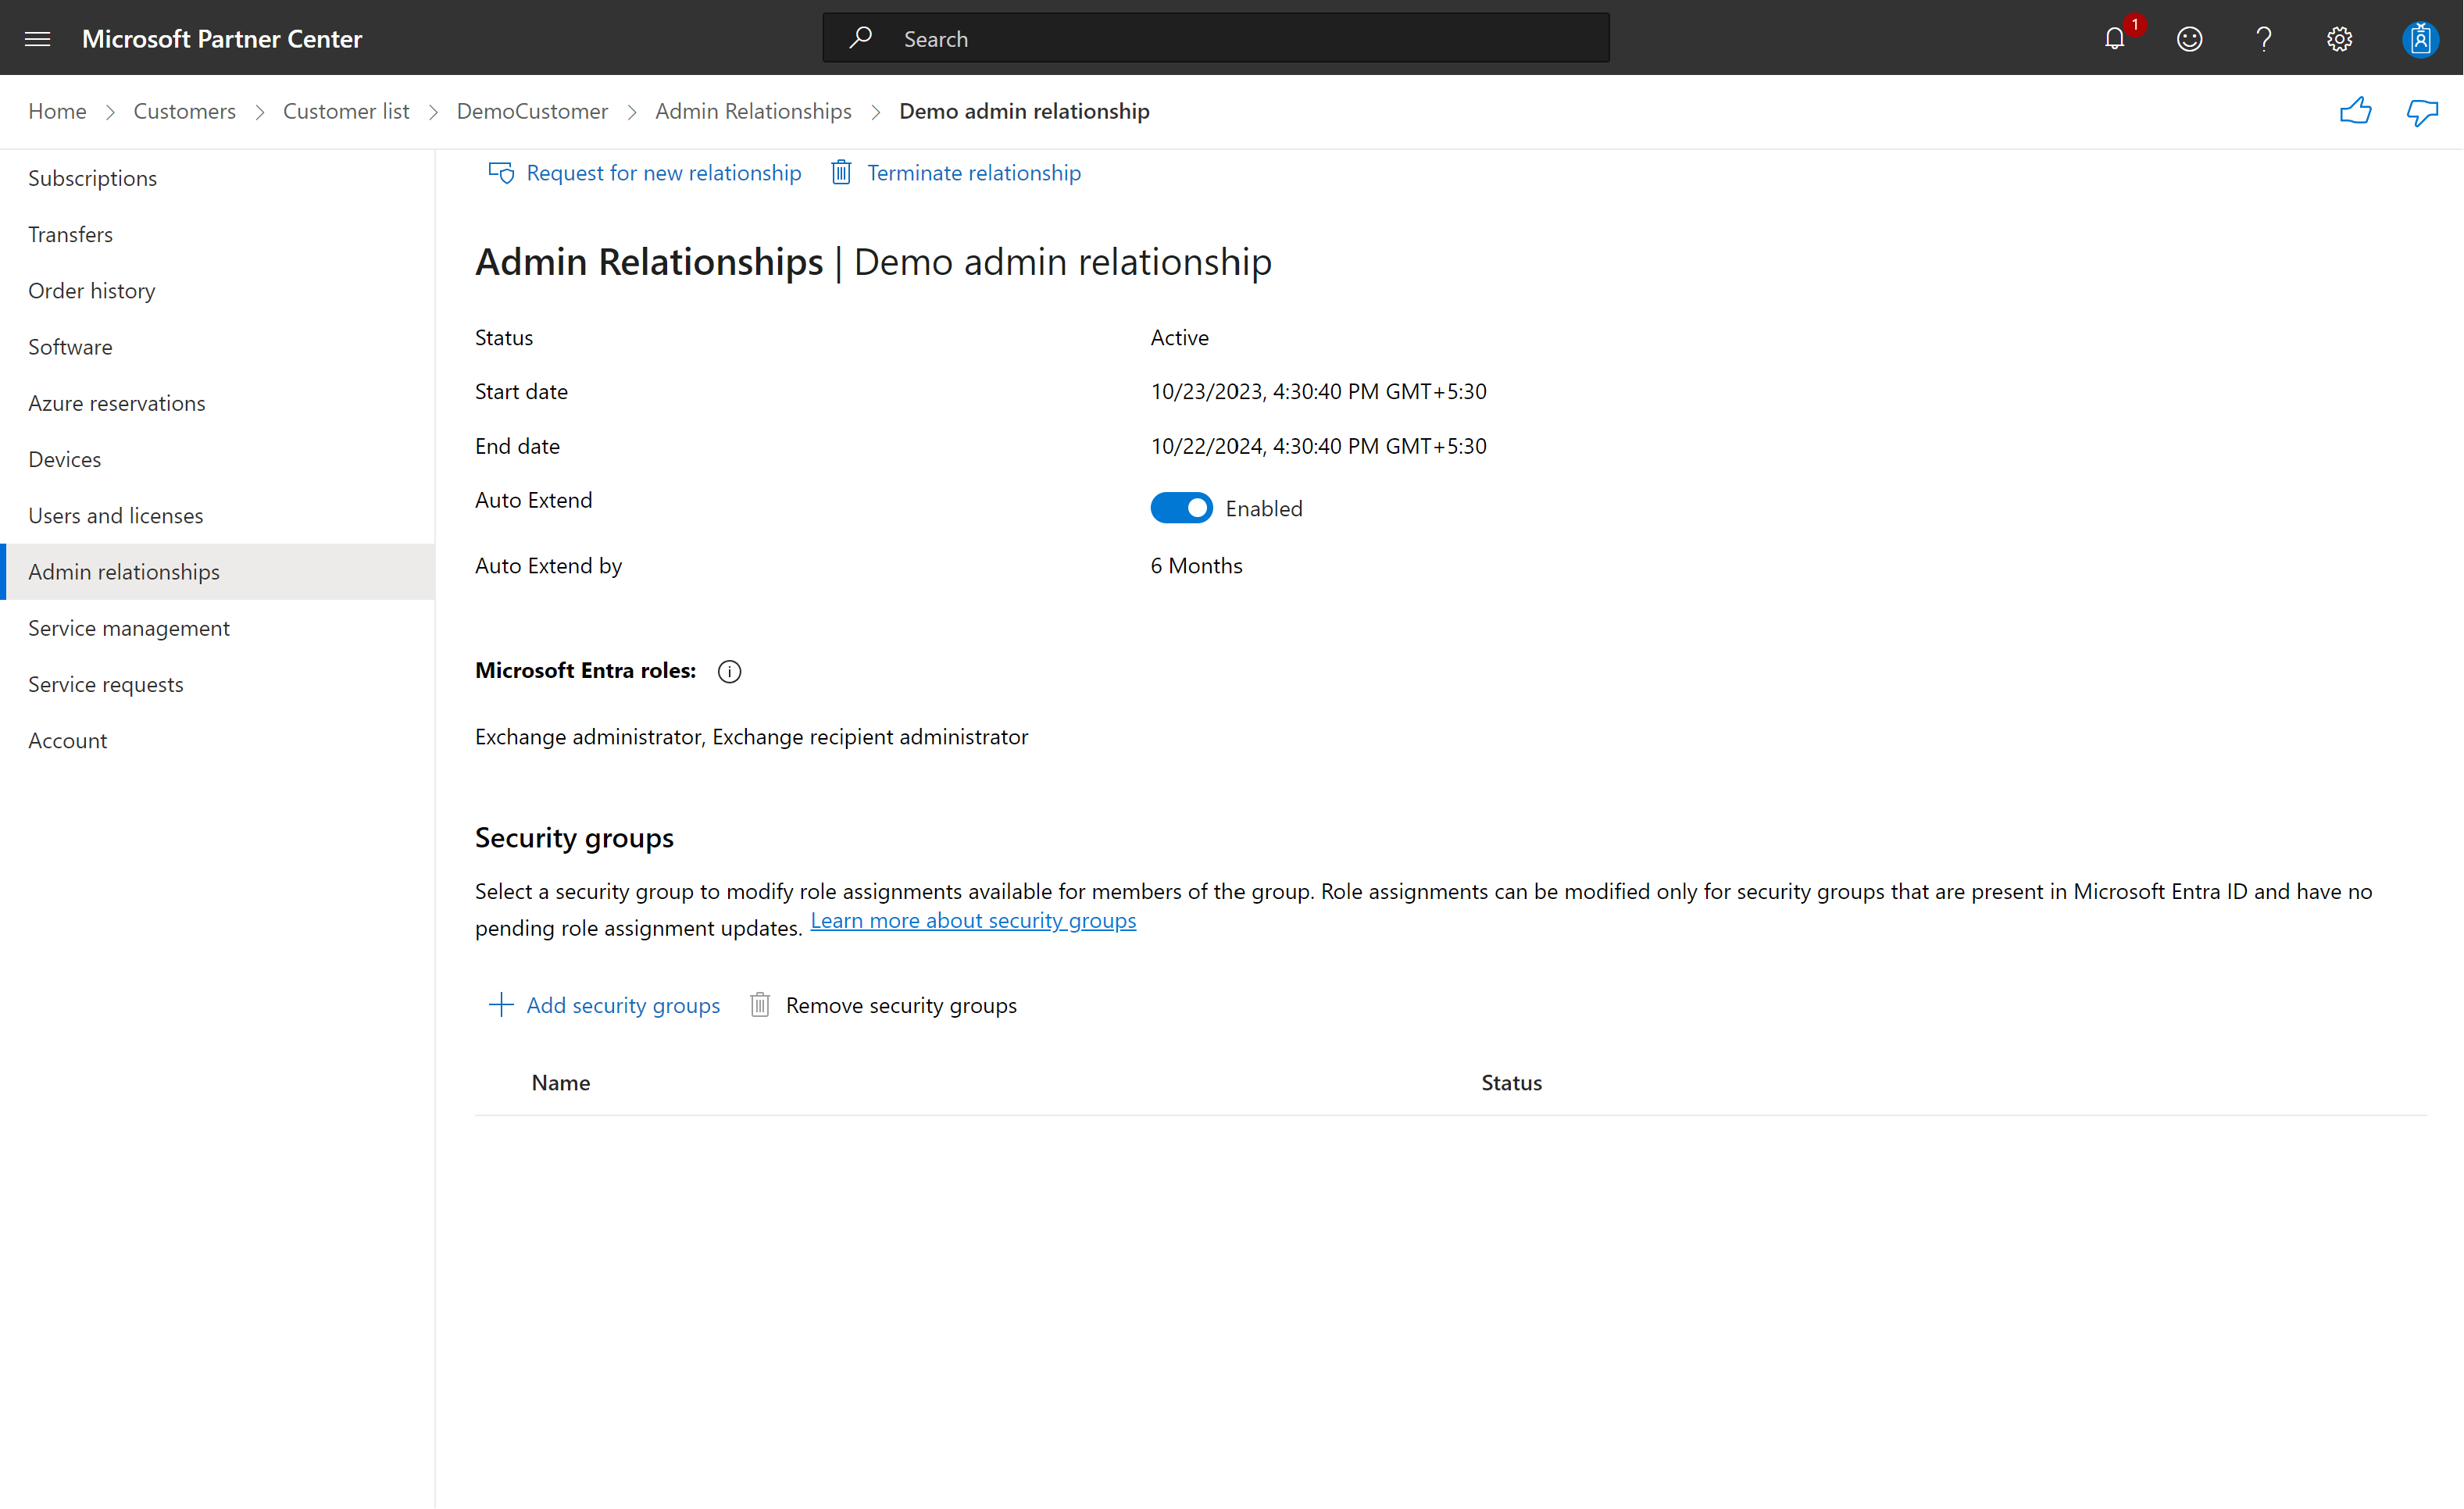Select Users and licenses in sidebar

[x=116, y=515]
